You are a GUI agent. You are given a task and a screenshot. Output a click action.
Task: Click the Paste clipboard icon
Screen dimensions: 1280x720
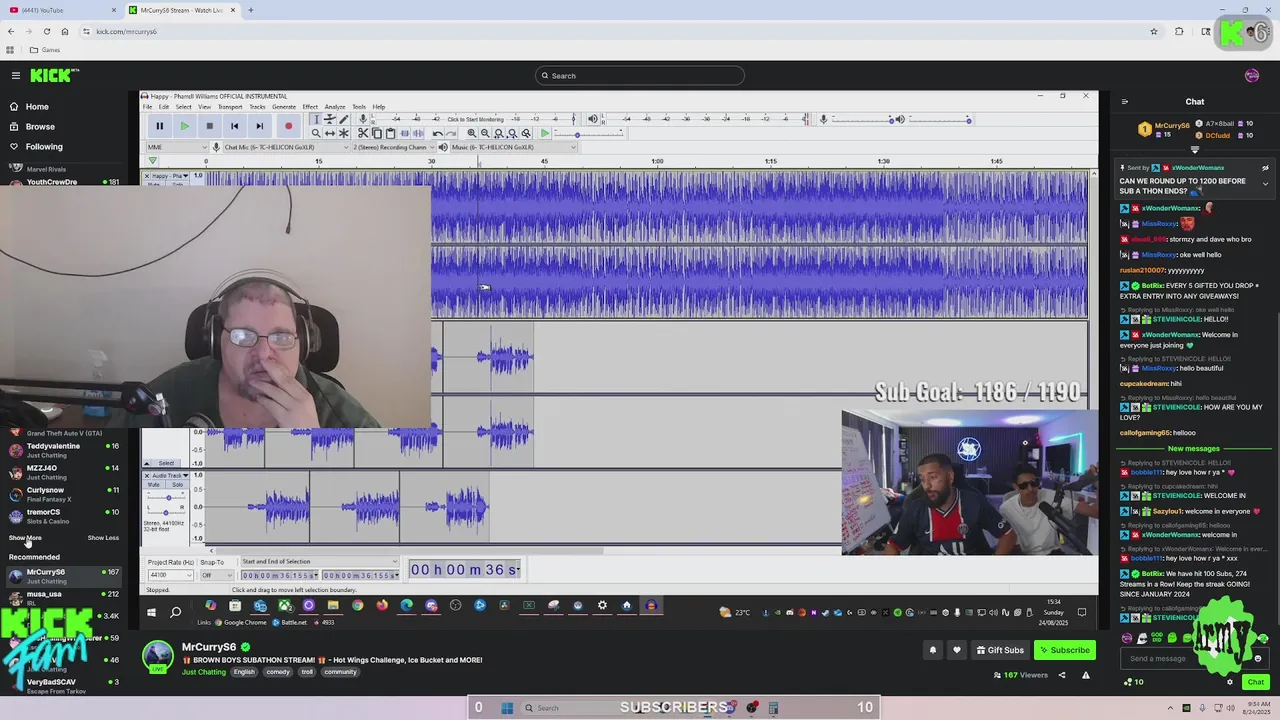391,133
